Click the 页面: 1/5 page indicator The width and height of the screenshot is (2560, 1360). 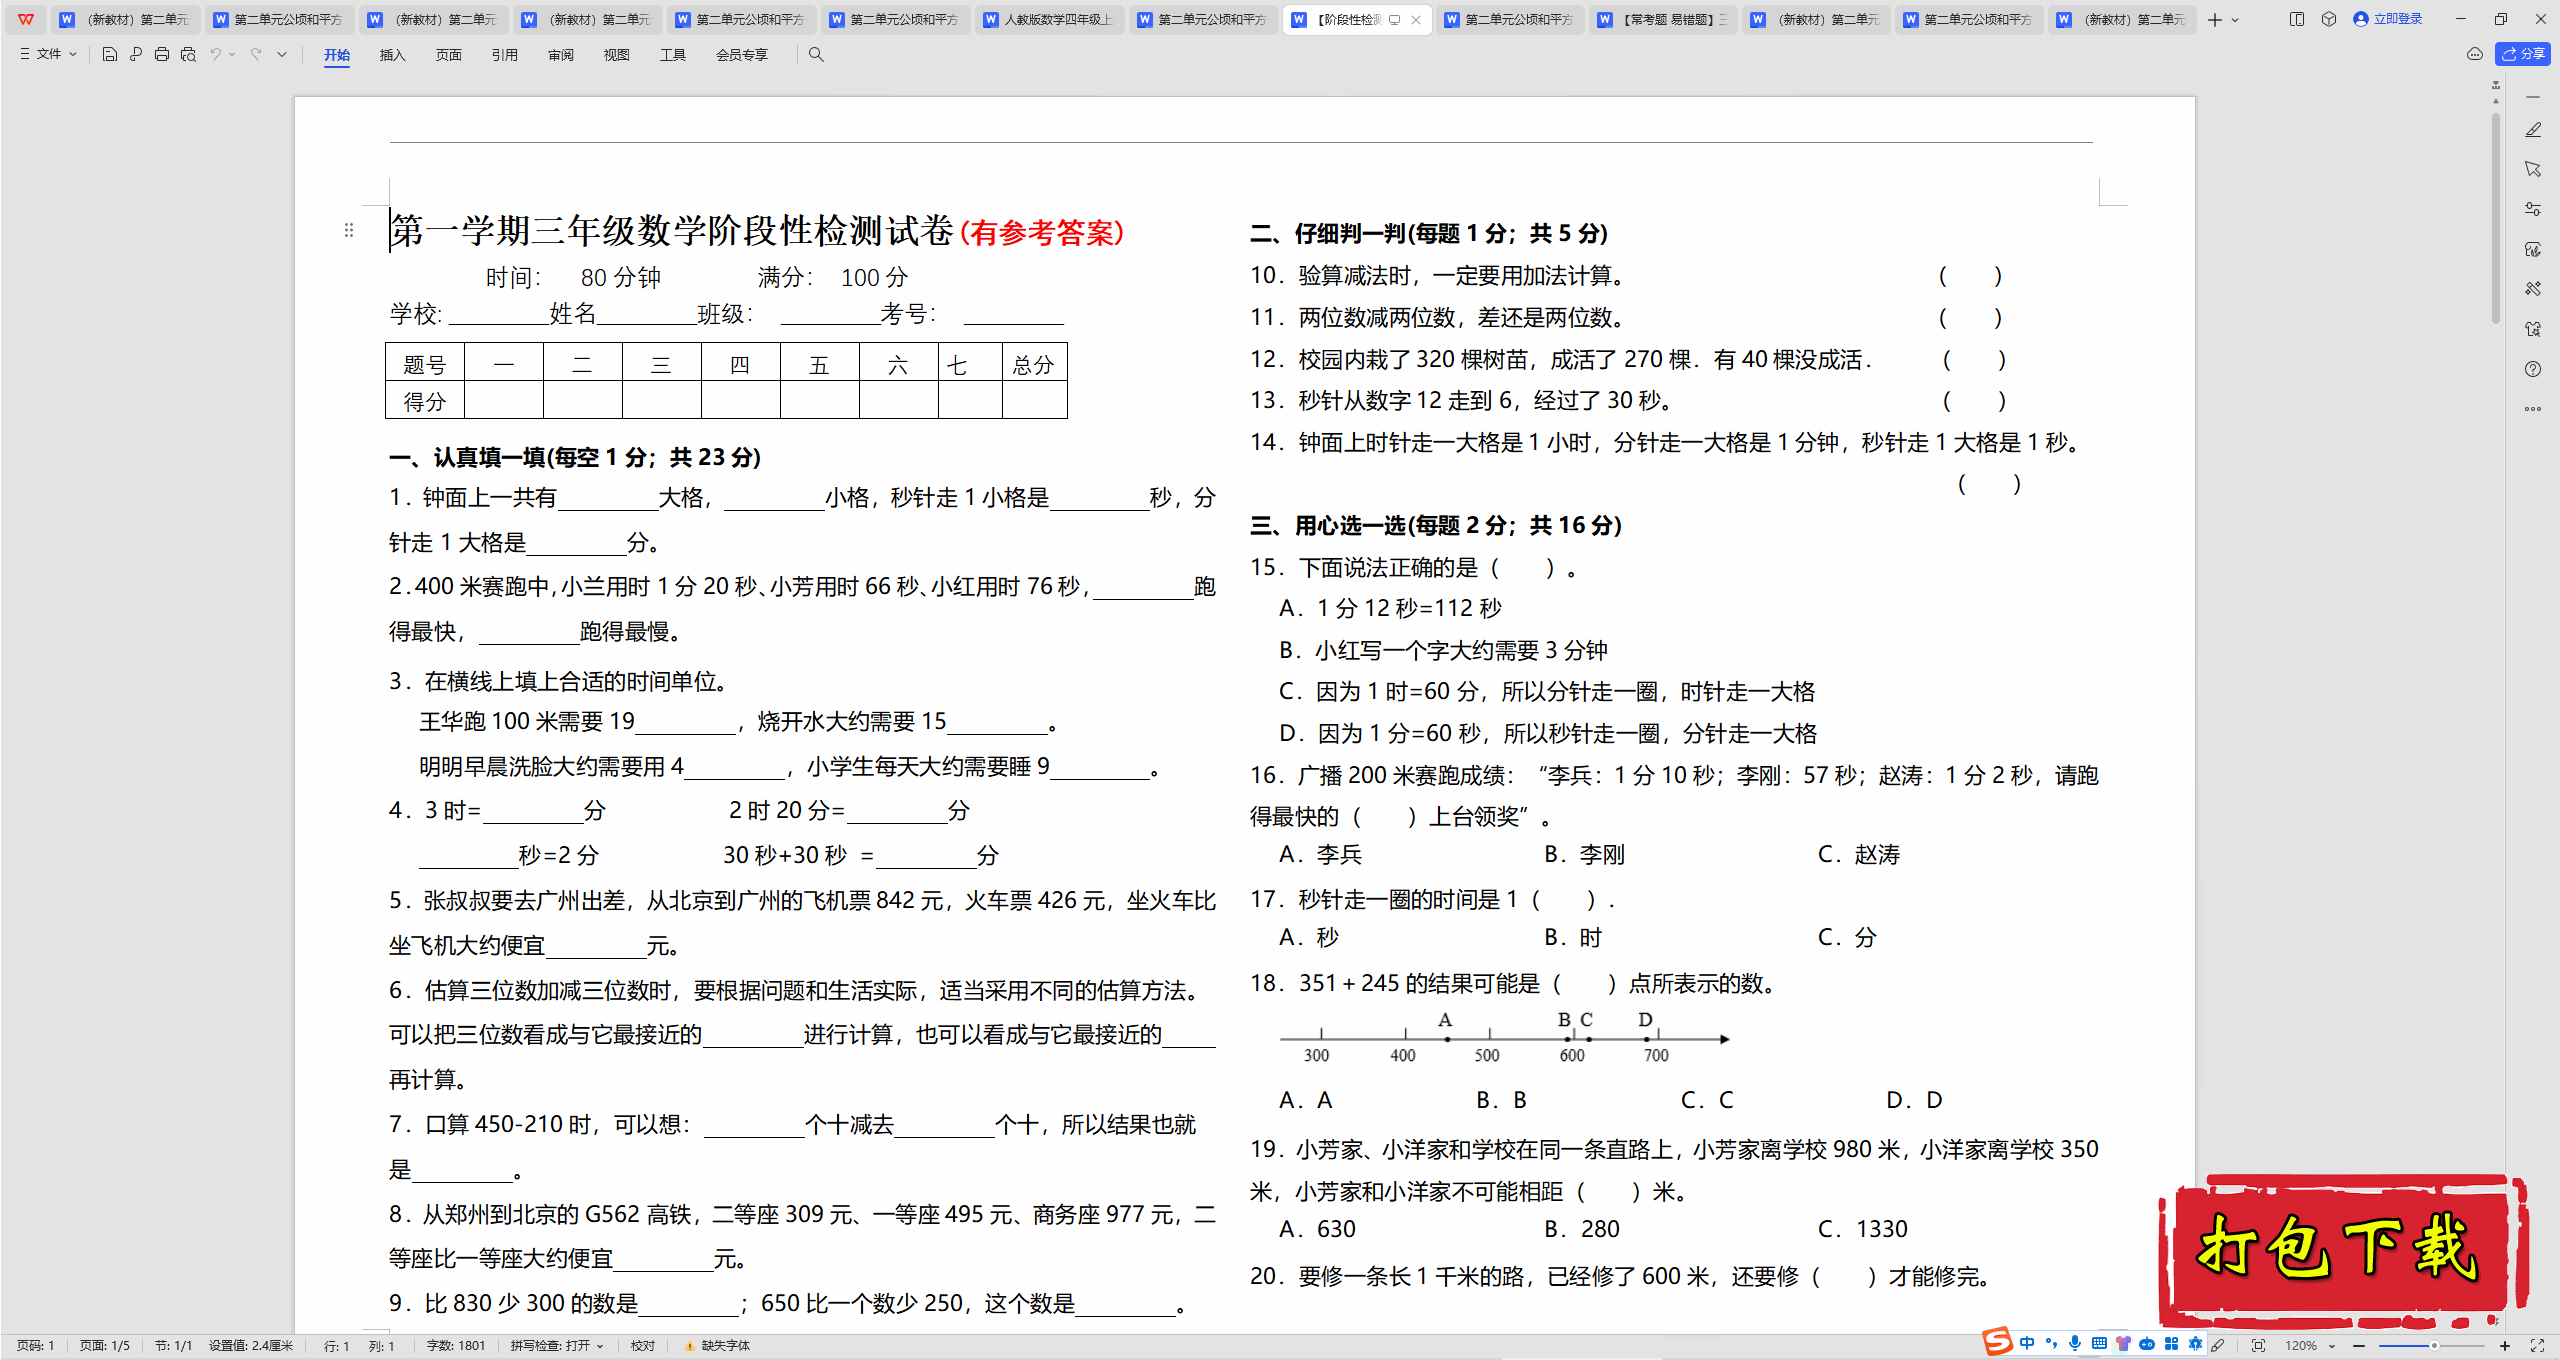(105, 1346)
